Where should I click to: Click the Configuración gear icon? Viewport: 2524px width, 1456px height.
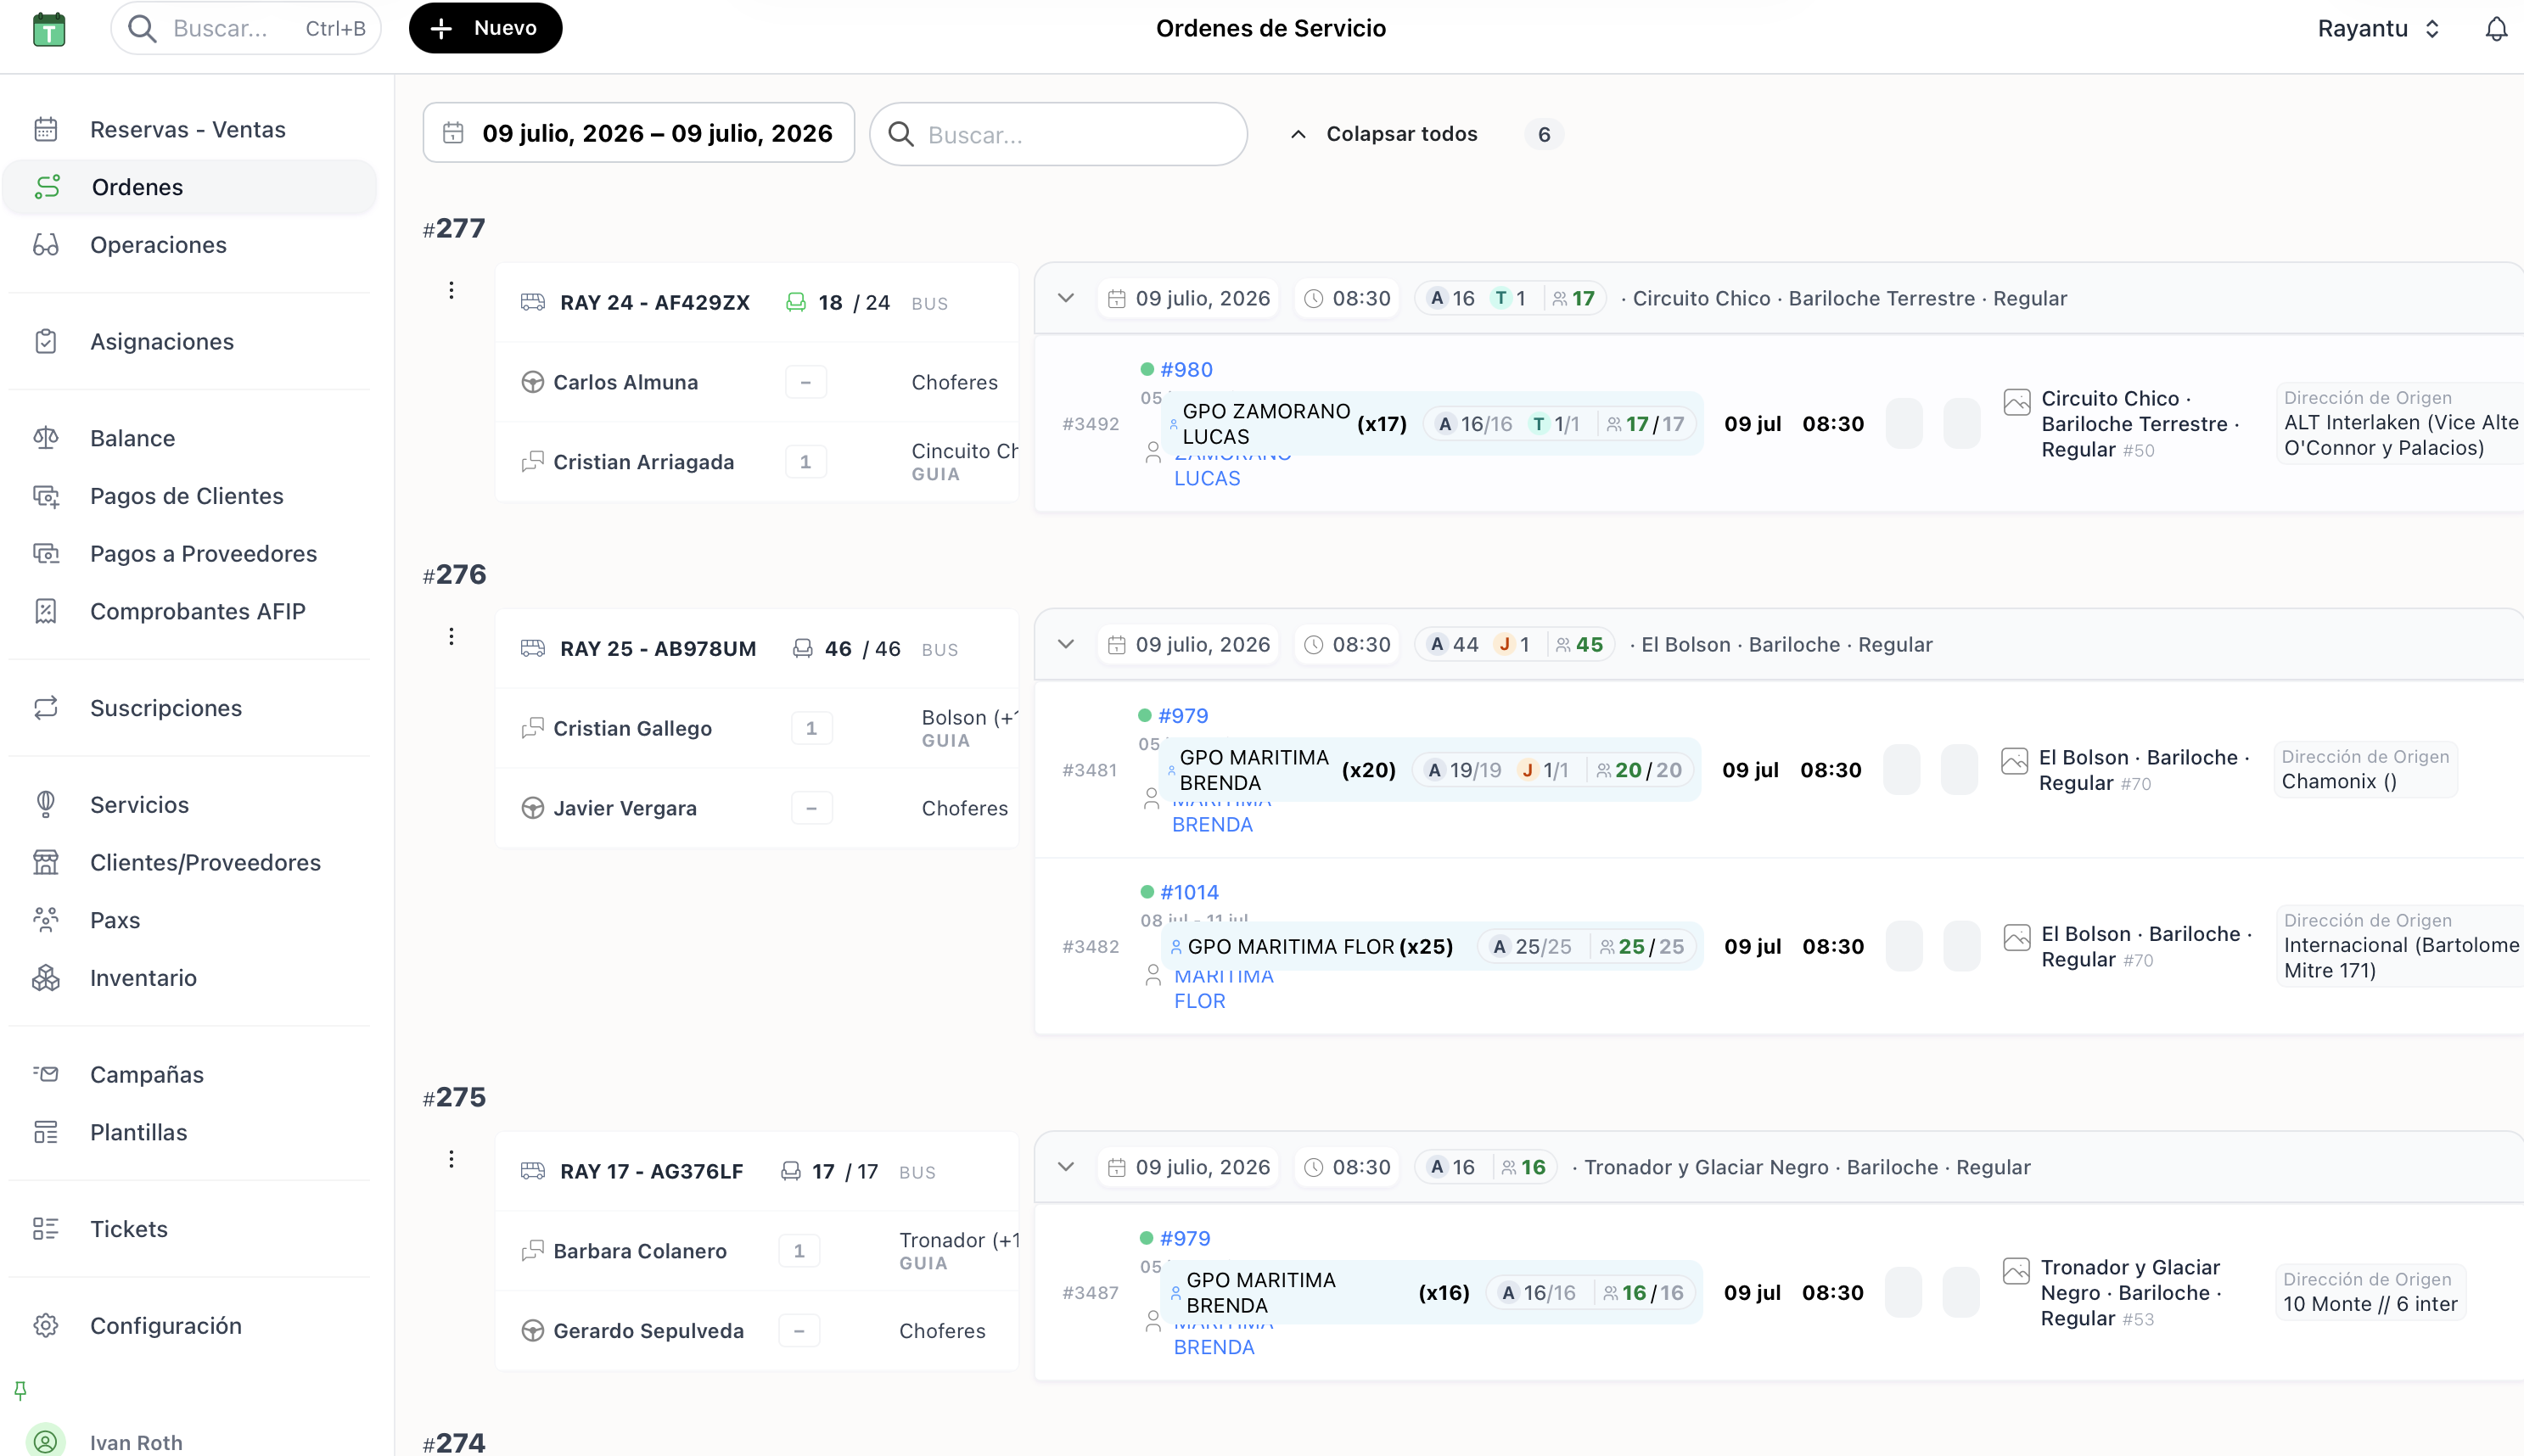46,1325
